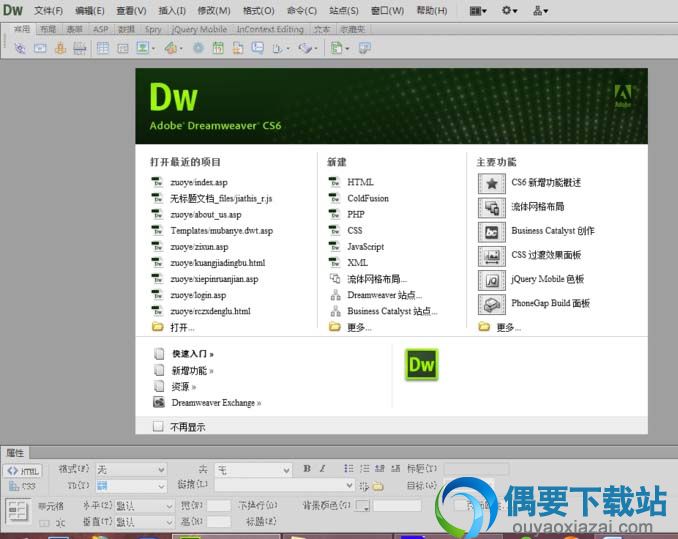The width and height of the screenshot is (678, 539).
Task: Click the merge cells icon in Properties
Action: (x=44, y=524)
